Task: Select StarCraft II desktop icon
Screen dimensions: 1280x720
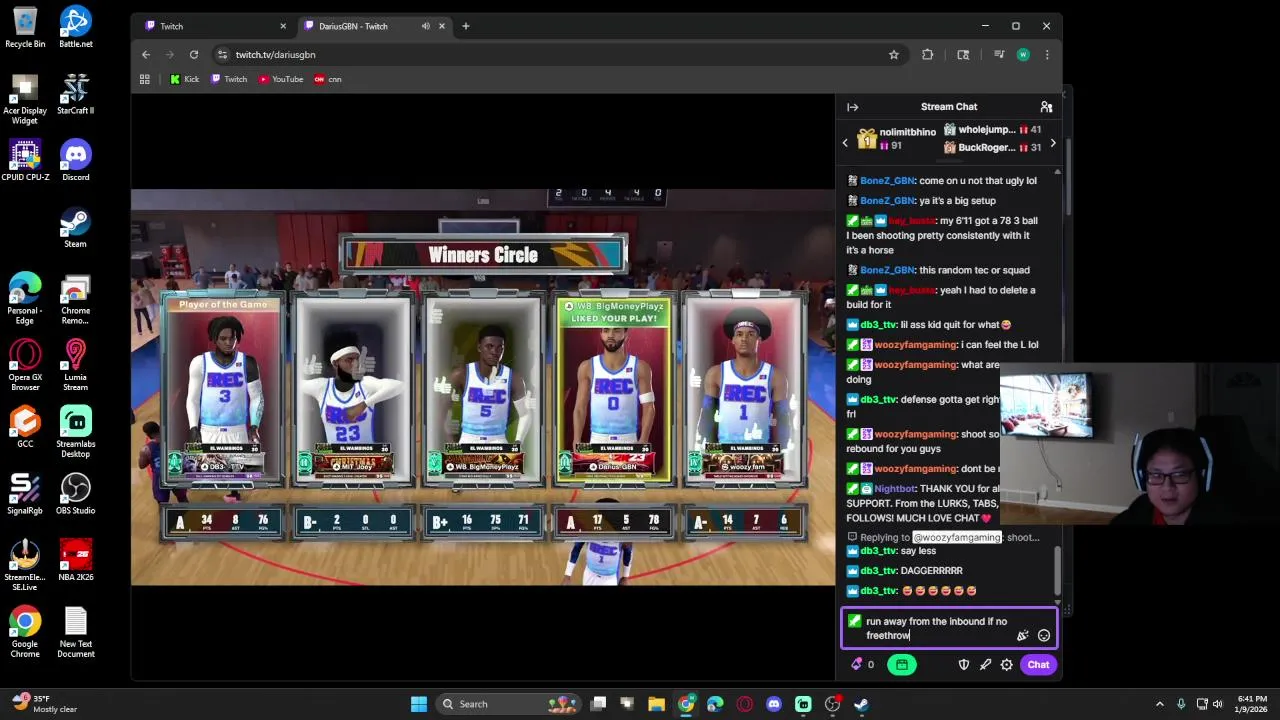Action: point(76,94)
